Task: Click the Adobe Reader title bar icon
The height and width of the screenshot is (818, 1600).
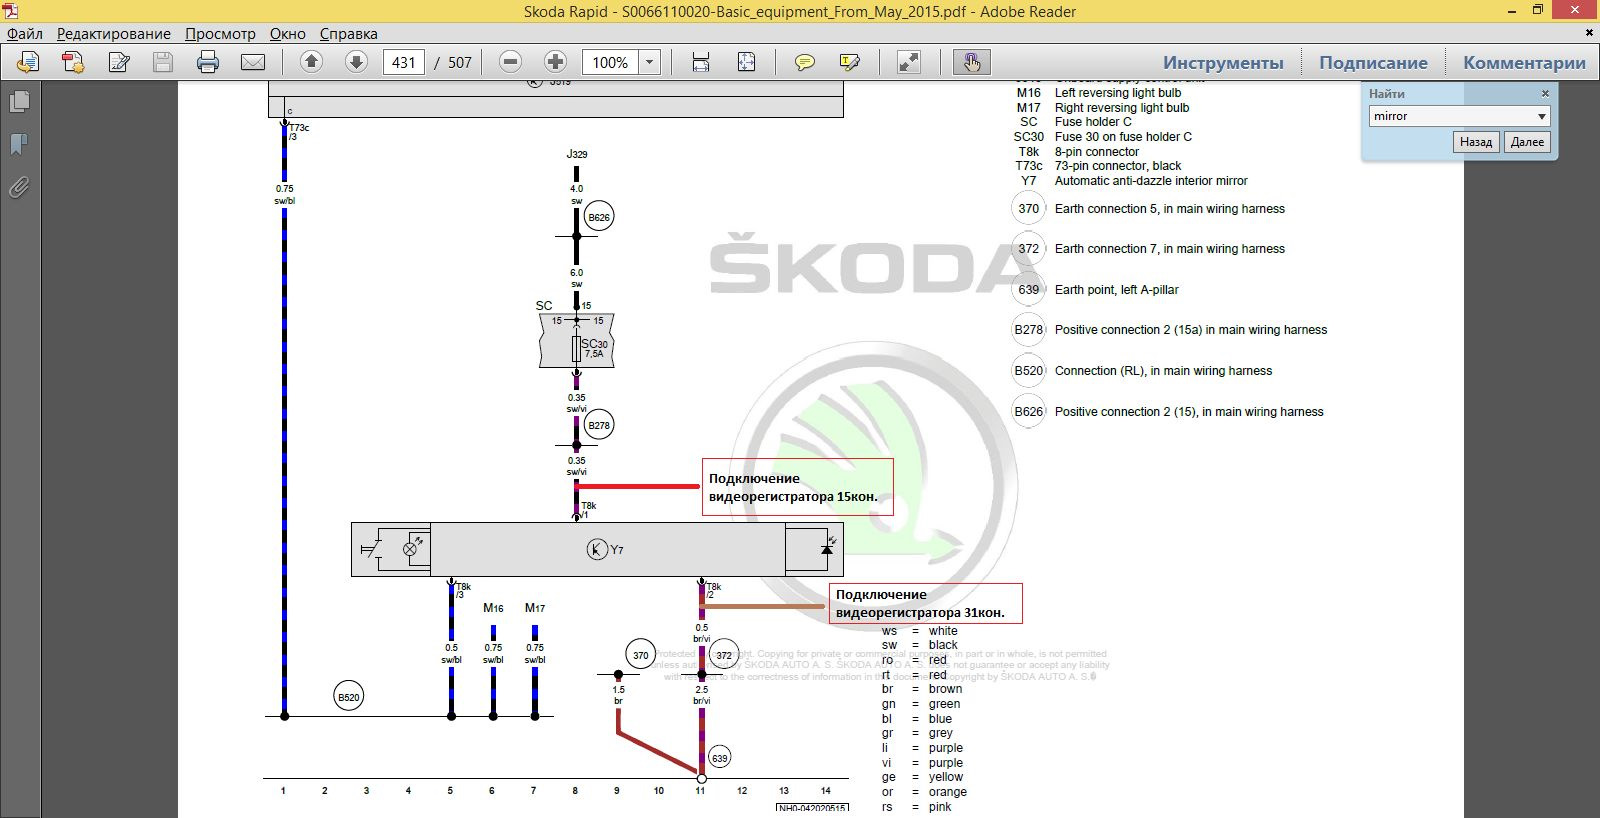Action: 10,10
